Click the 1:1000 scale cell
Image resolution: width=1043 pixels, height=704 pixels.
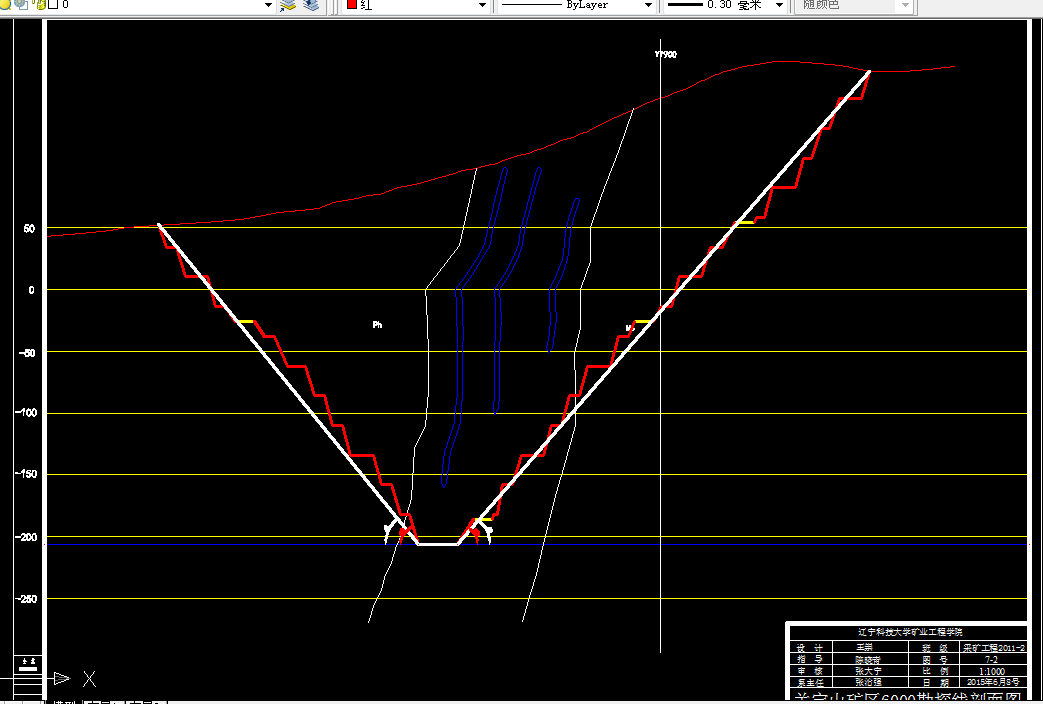click(x=992, y=671)
